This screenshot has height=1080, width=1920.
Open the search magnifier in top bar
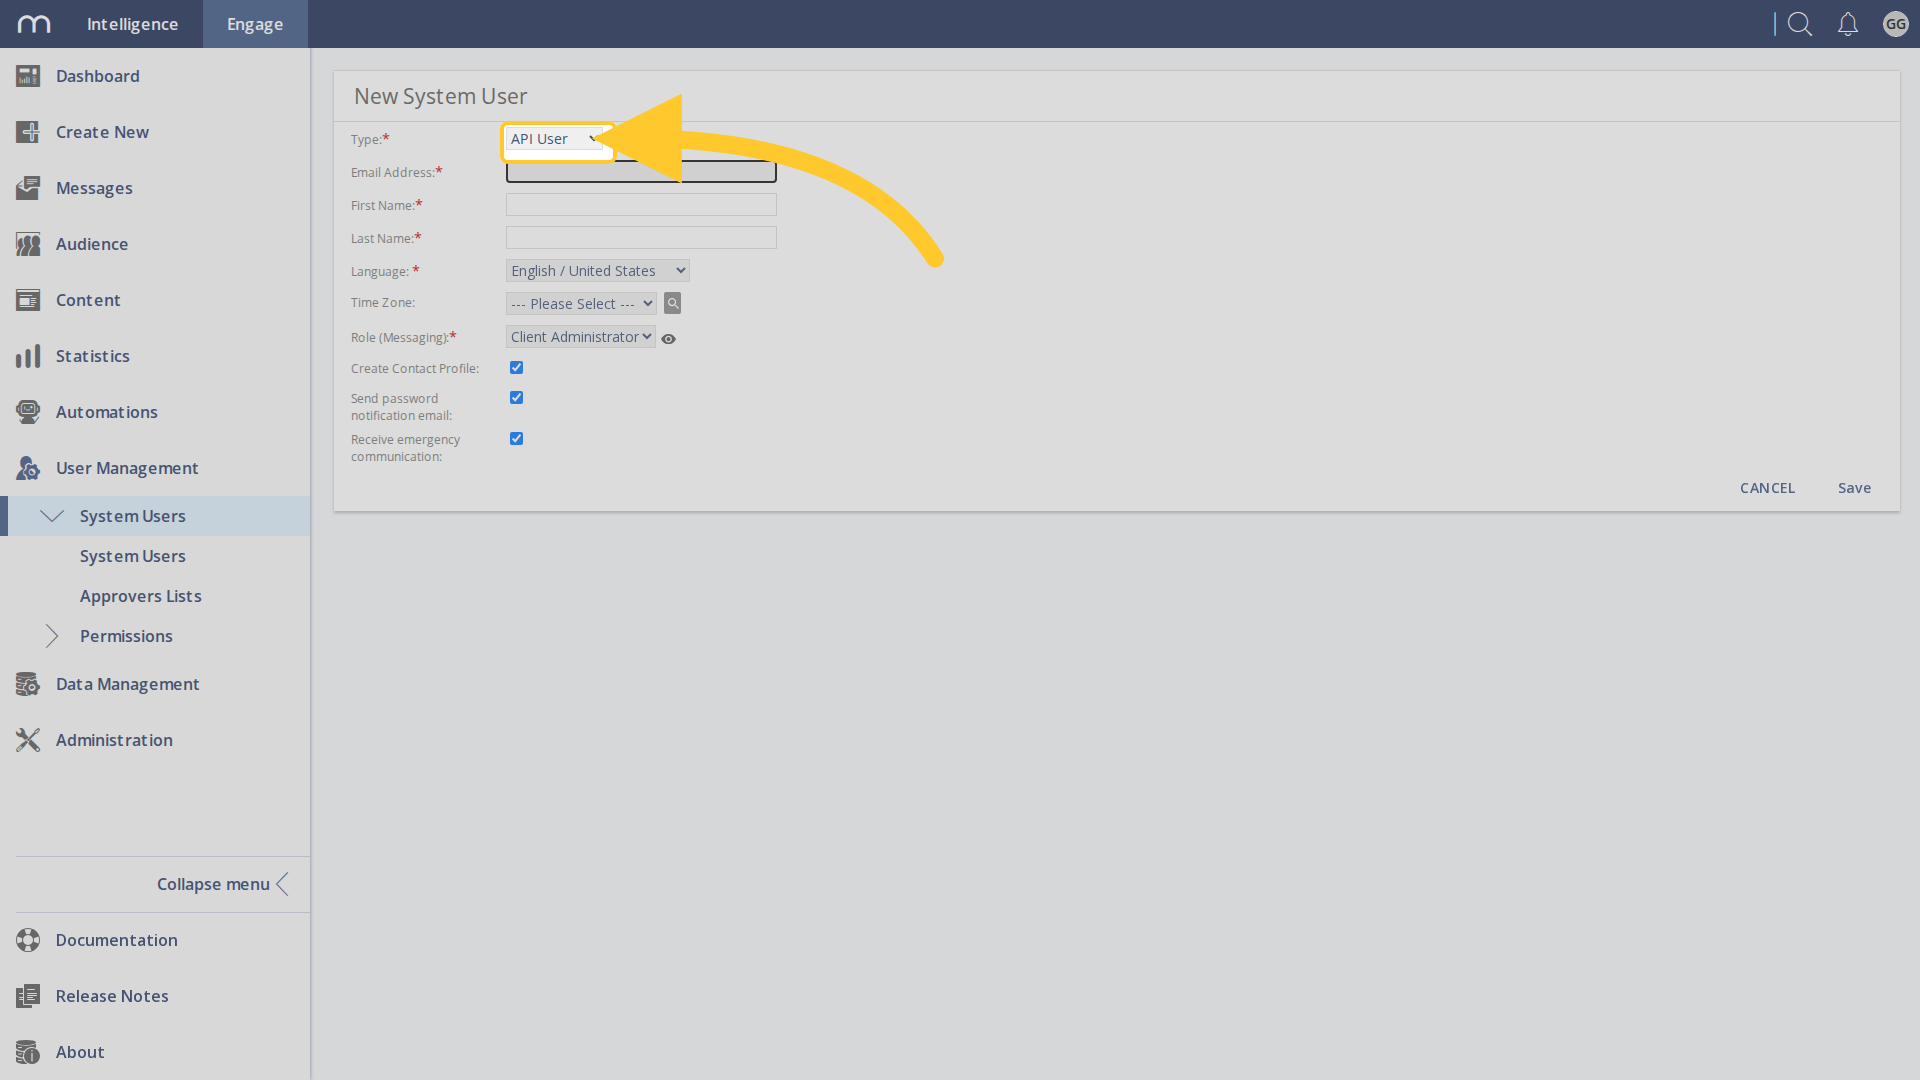coord(1800,24)
